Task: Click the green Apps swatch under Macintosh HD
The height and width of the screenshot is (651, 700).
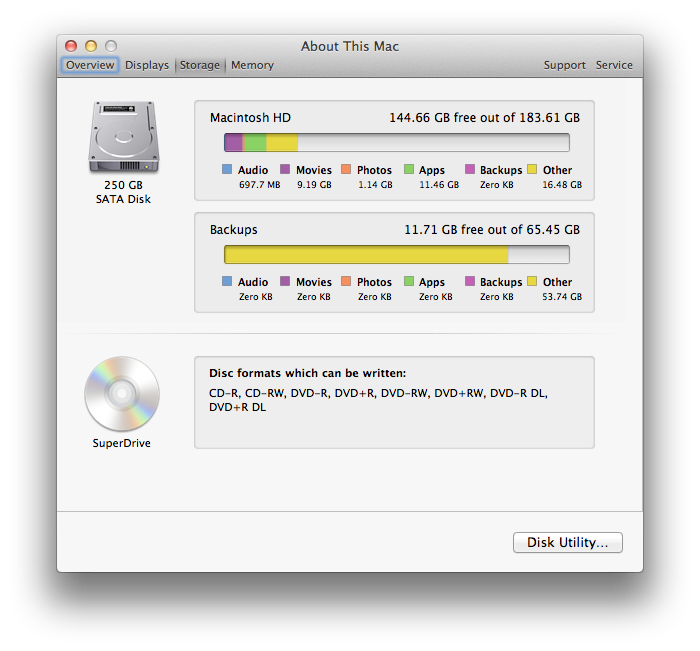Action: [x=409, y=169]
